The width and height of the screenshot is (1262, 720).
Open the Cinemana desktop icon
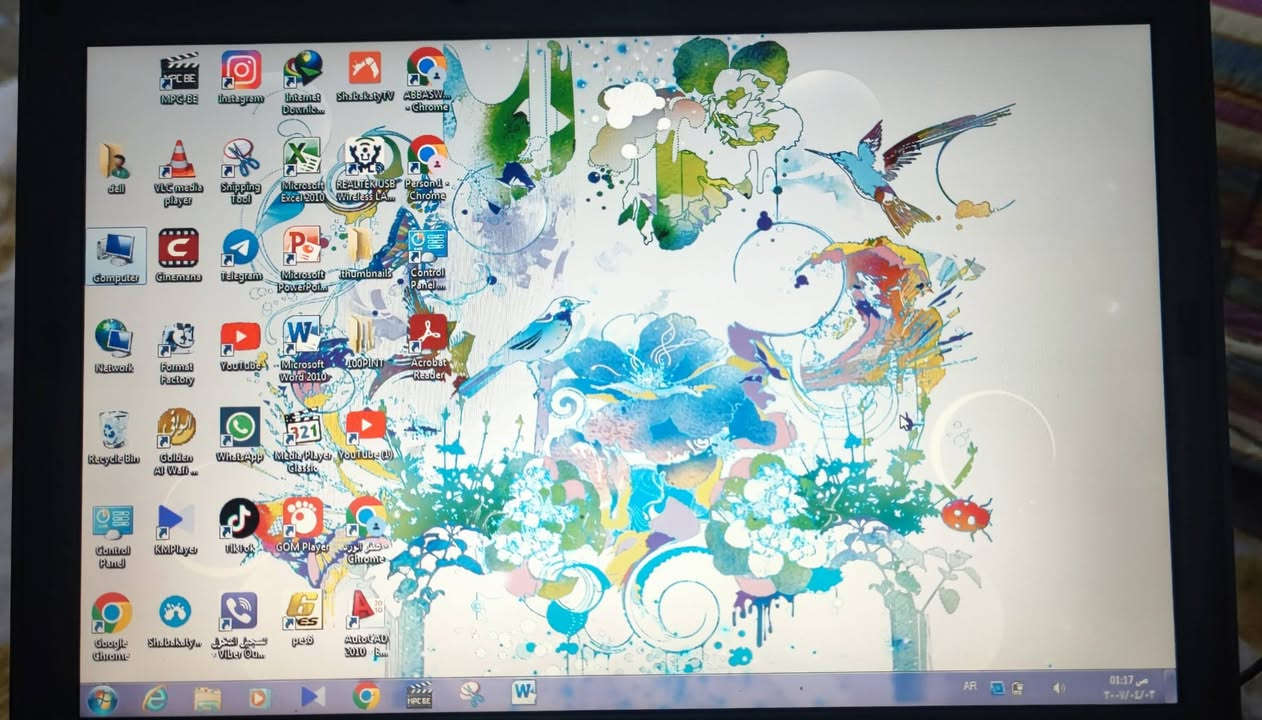[x=178, y=256]
